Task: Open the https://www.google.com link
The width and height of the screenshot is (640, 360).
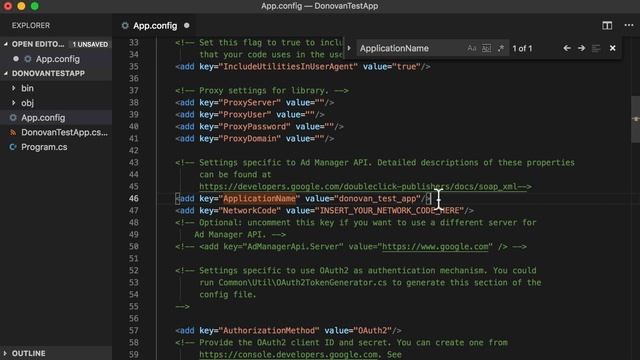Action: pyautogui.click(x=435, y=247)
